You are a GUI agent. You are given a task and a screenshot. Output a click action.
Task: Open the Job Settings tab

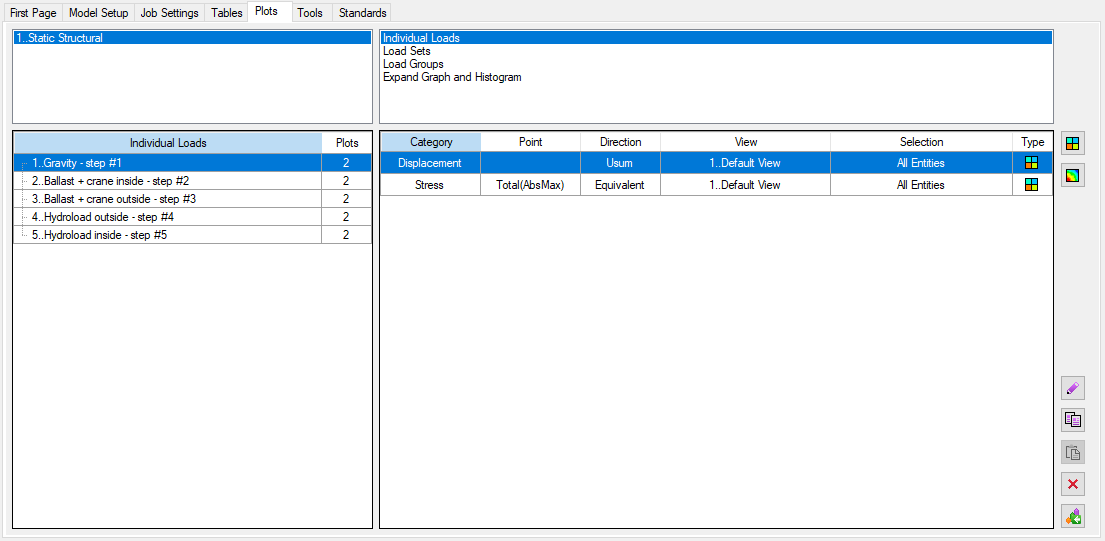click(x=169, y=13)
